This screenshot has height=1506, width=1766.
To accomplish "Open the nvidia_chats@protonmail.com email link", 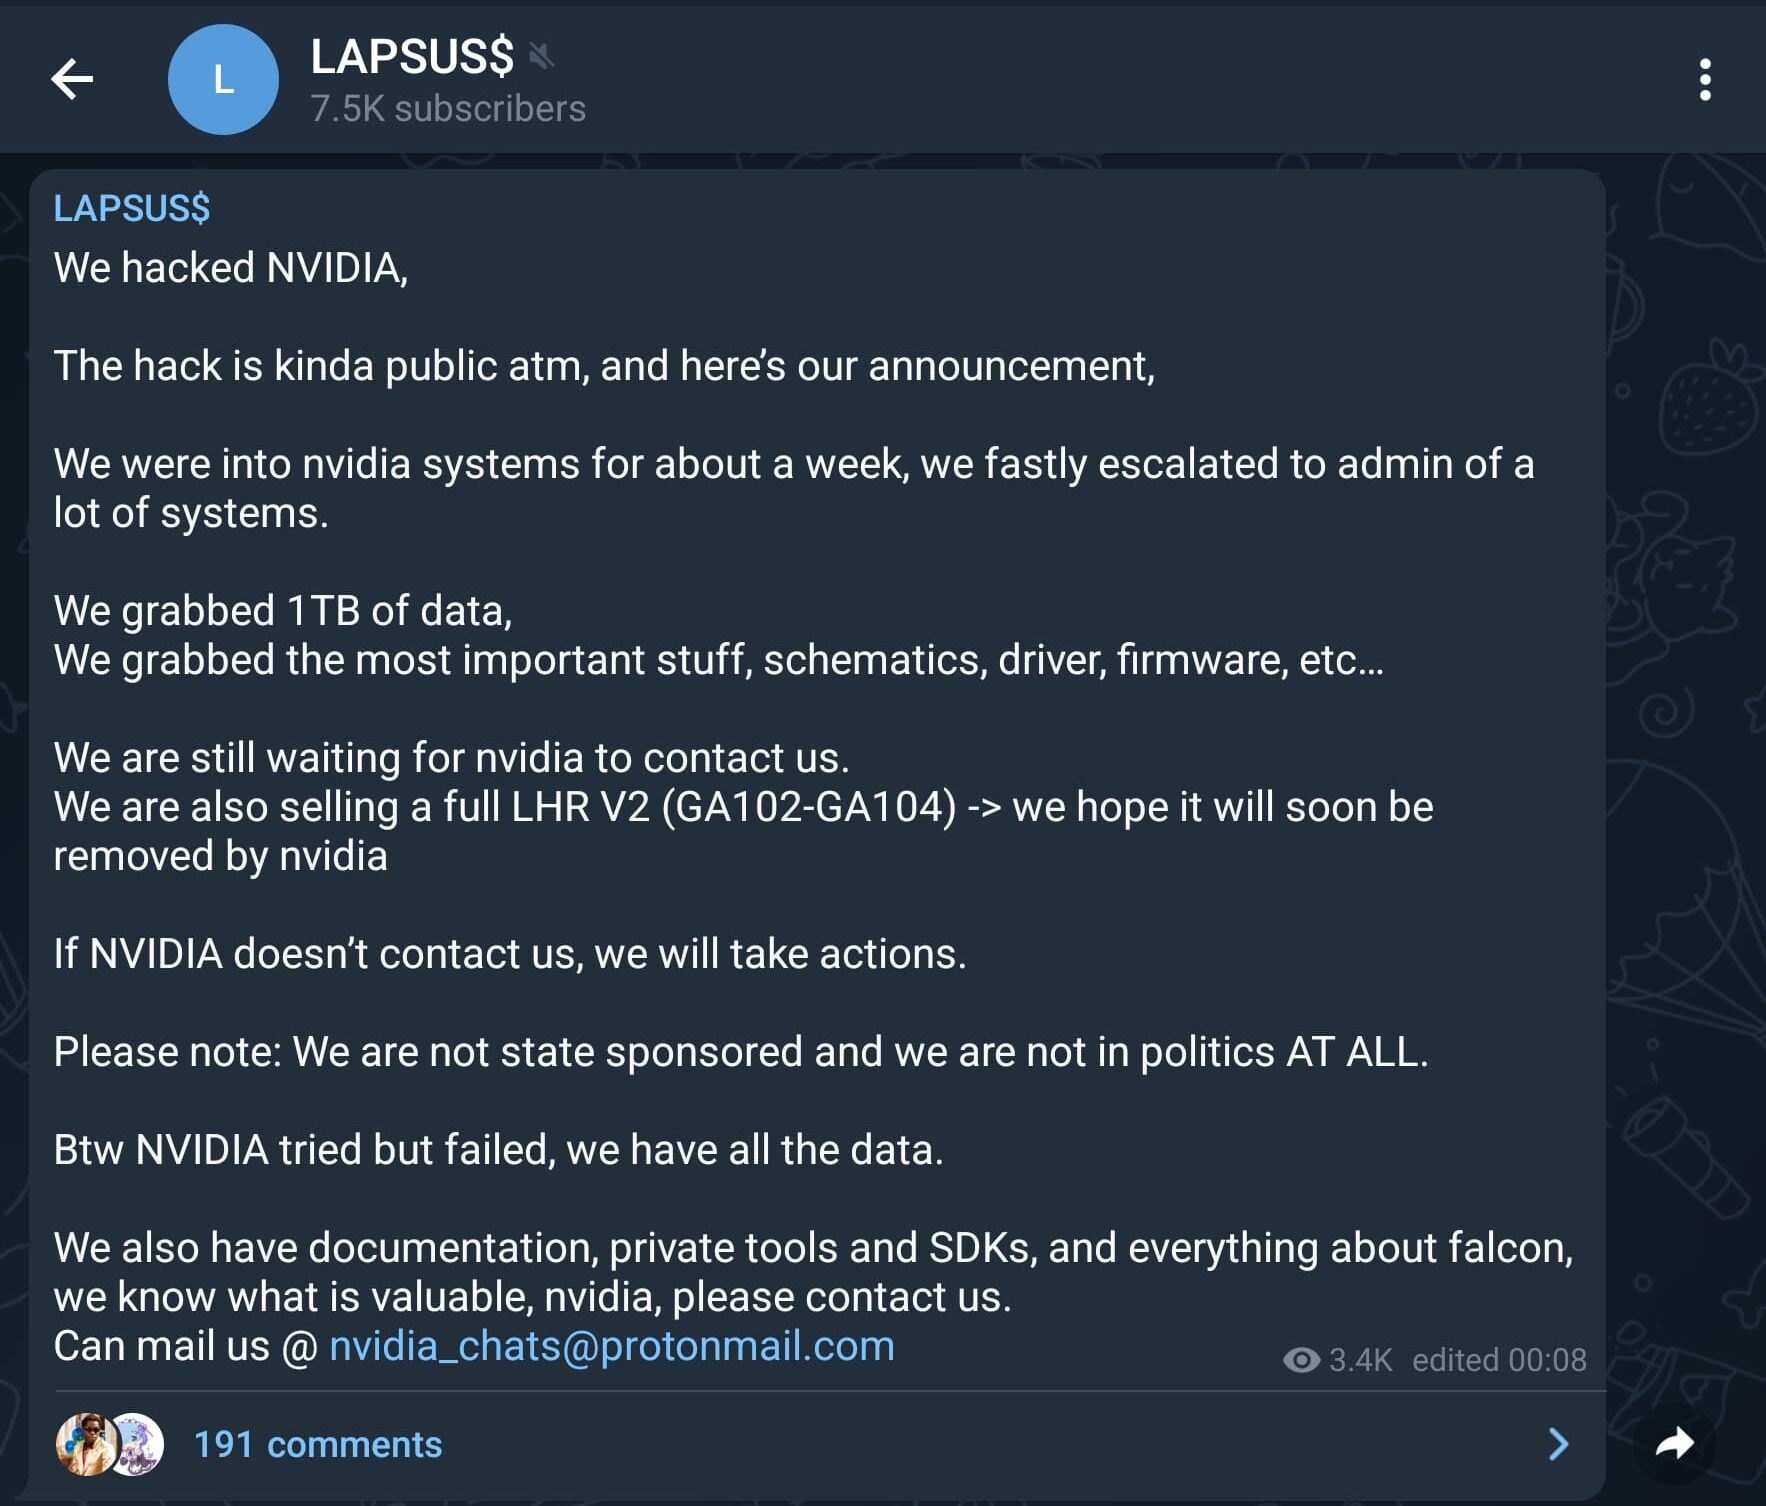I will click(x=612, y=1346).
